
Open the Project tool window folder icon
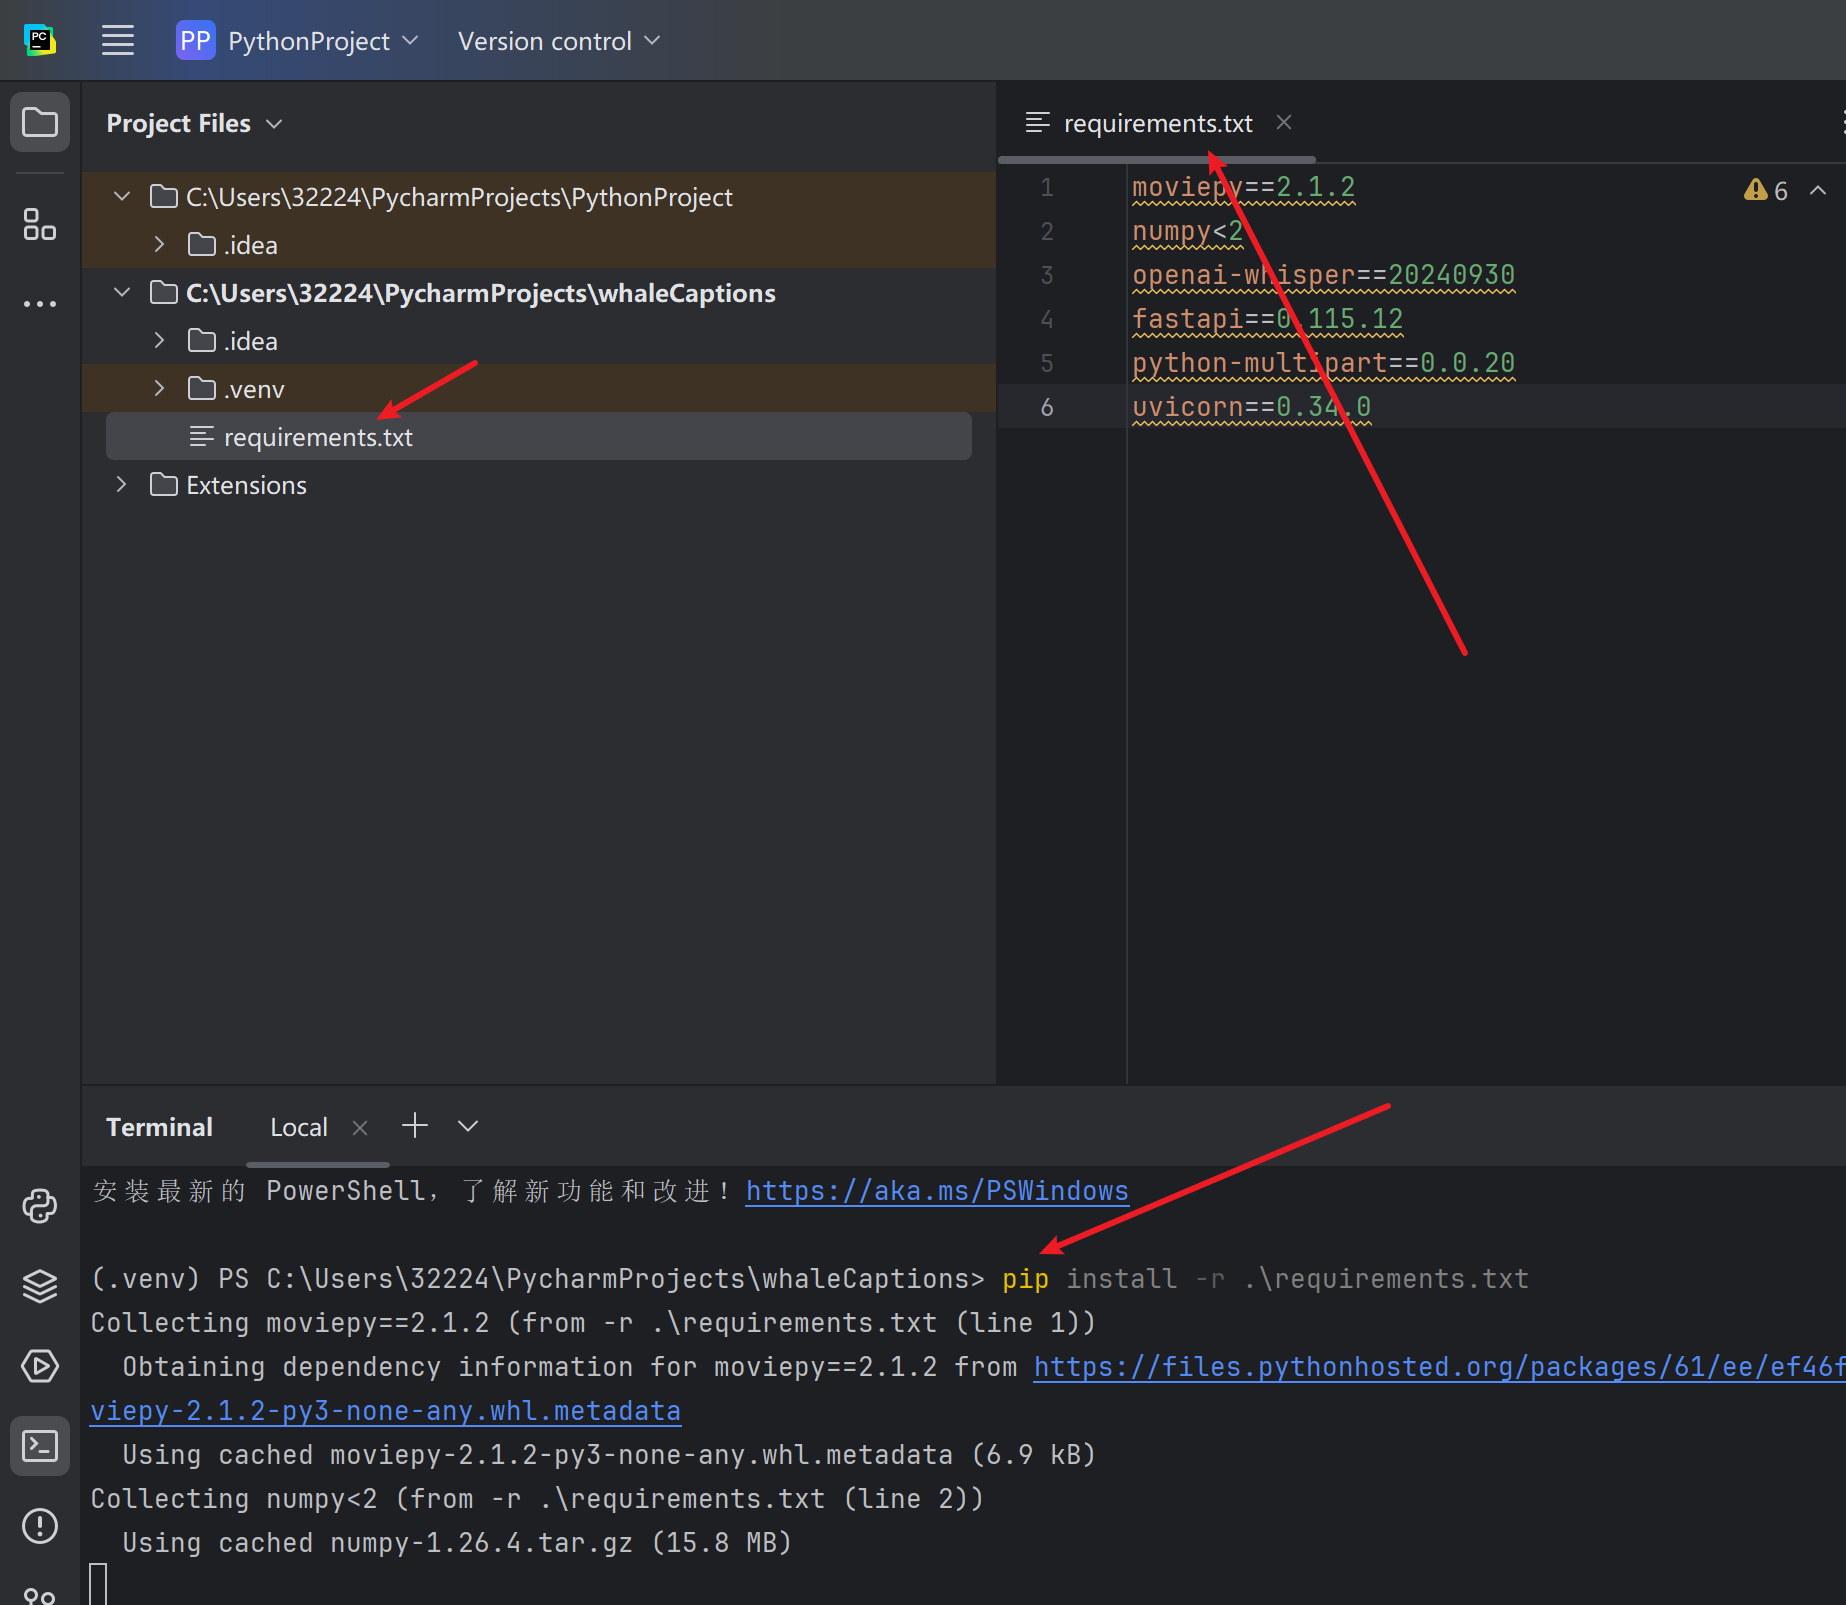pos(40,123)
